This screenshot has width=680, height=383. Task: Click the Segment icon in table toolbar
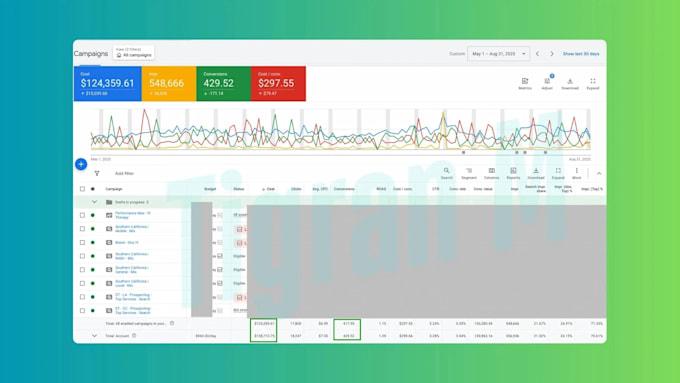point(469,171)
